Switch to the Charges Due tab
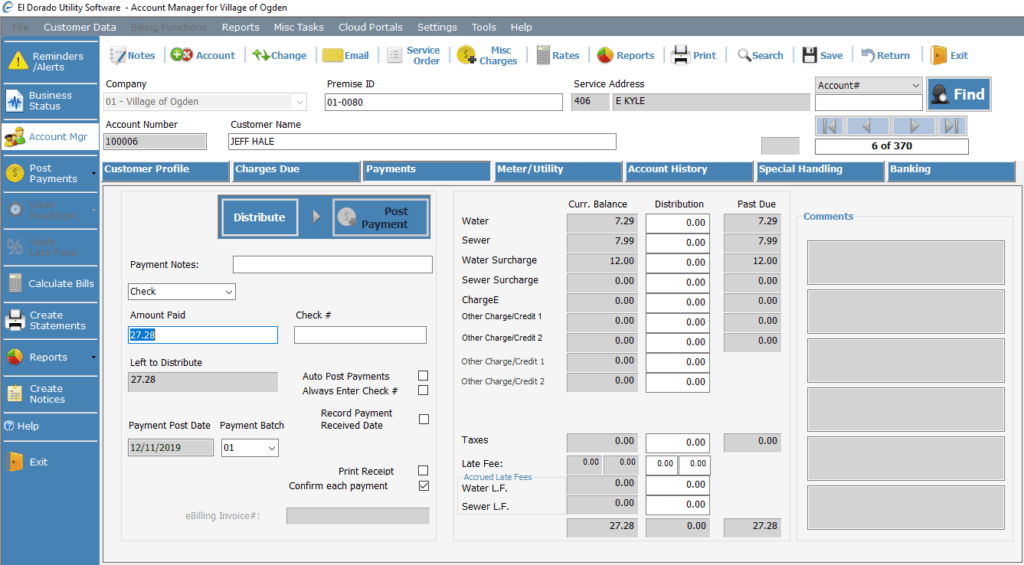 pyautogui.click(x=296, y=170)
